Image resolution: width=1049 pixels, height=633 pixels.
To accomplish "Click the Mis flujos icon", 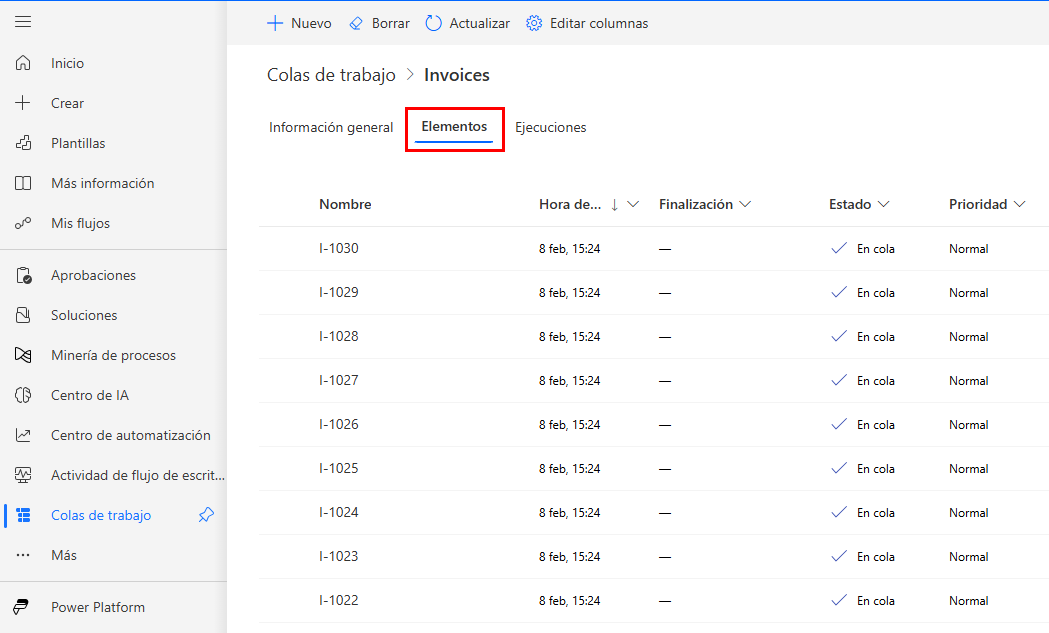I will [23, 223].
